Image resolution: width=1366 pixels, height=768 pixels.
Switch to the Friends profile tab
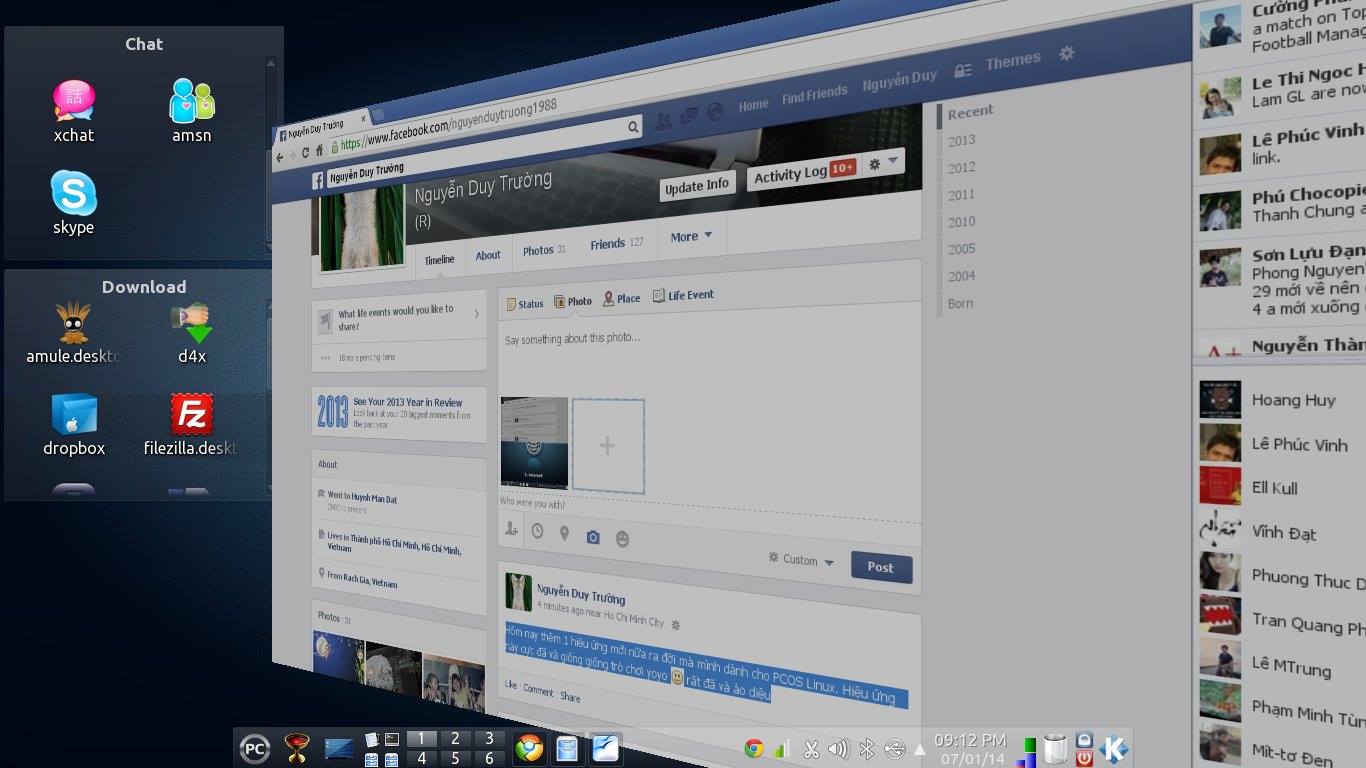(x=616, y=243)
